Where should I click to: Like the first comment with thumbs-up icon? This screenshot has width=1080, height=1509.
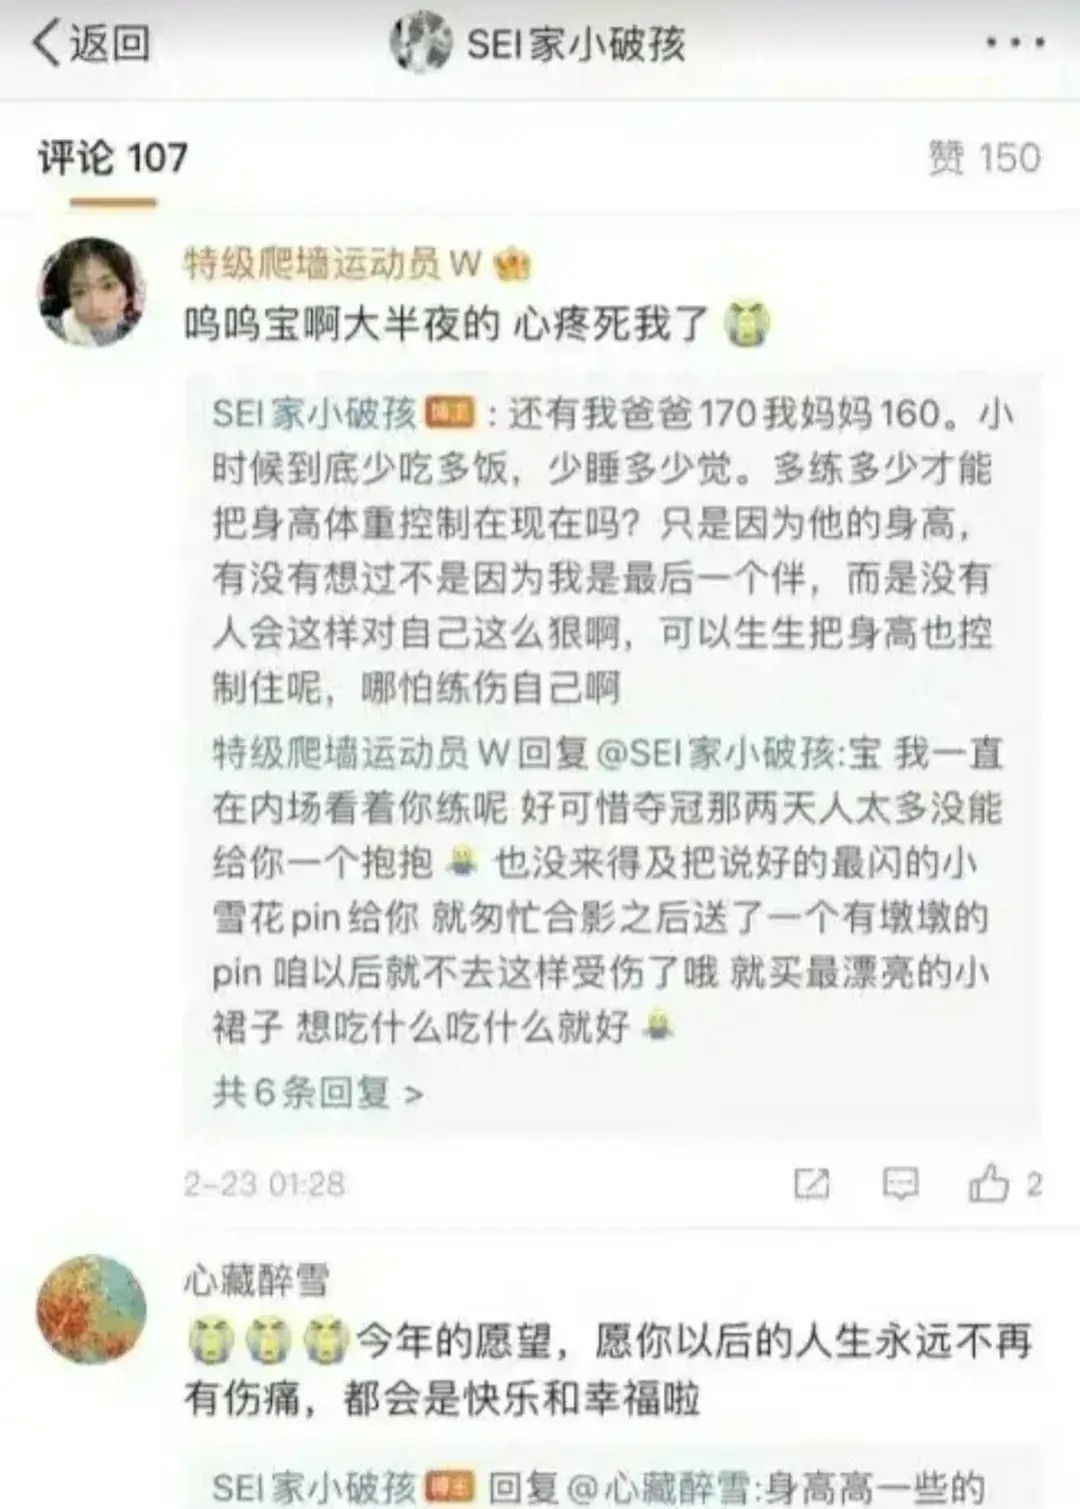[988, 1183]
